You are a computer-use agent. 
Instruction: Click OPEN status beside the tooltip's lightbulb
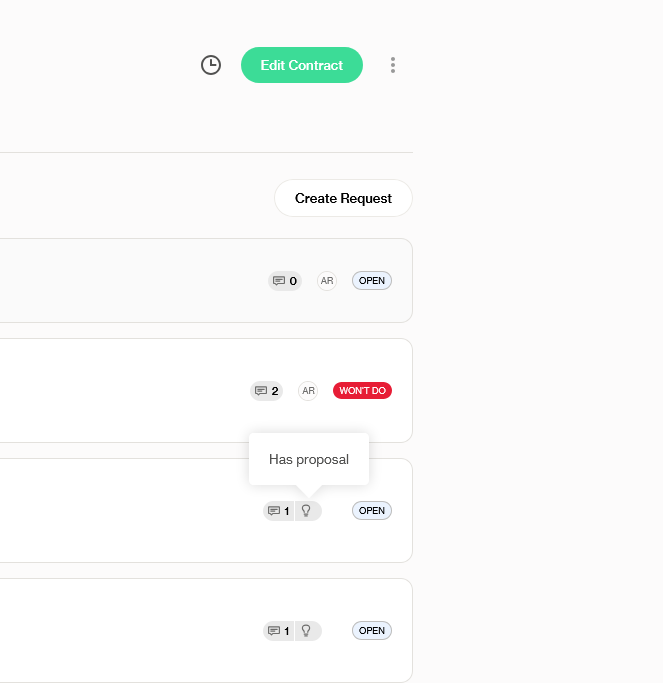tap(372, 511)
